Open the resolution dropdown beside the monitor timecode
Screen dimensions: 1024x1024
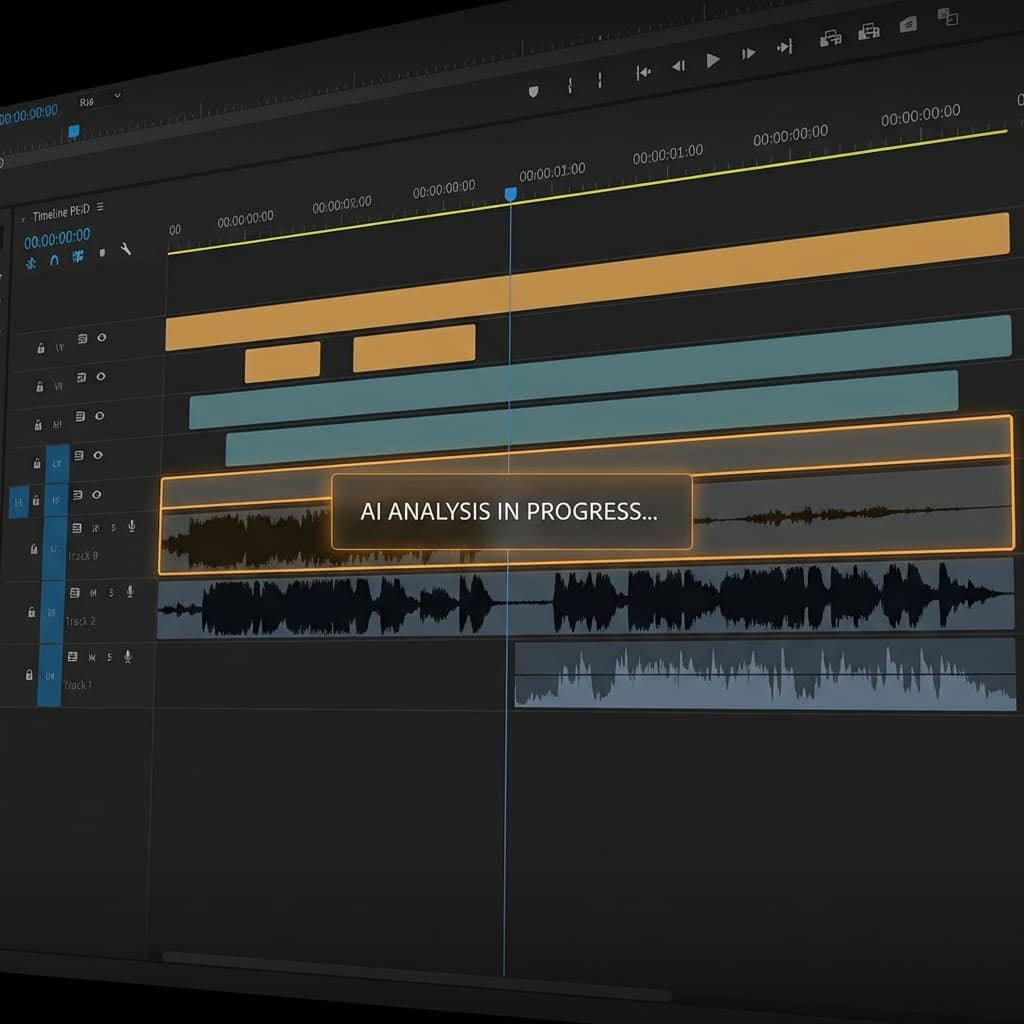[x=99, y=98]
